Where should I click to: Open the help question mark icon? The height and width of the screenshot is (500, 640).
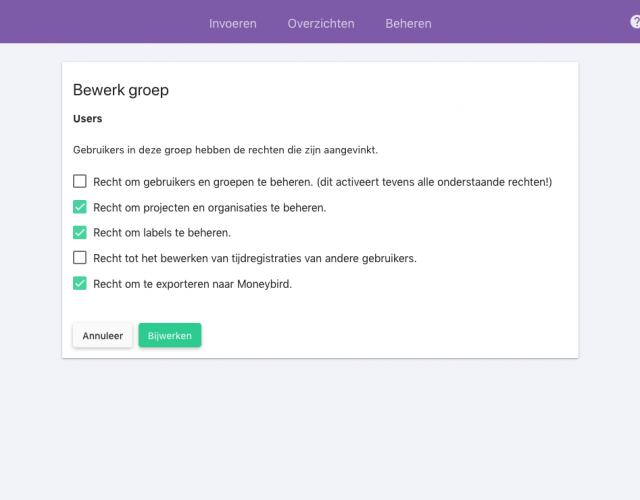[636, 22]
